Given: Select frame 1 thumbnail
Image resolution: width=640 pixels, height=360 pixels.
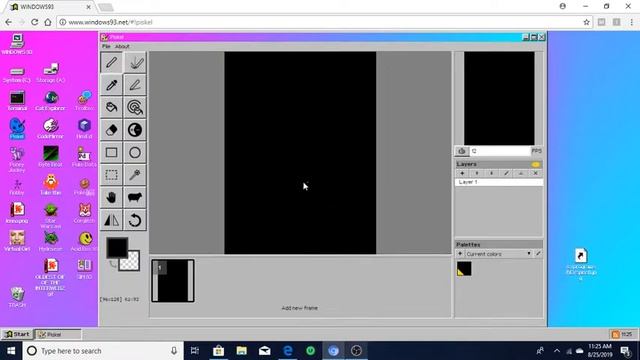Looking at the screenshot, I should tap(173, 281).
